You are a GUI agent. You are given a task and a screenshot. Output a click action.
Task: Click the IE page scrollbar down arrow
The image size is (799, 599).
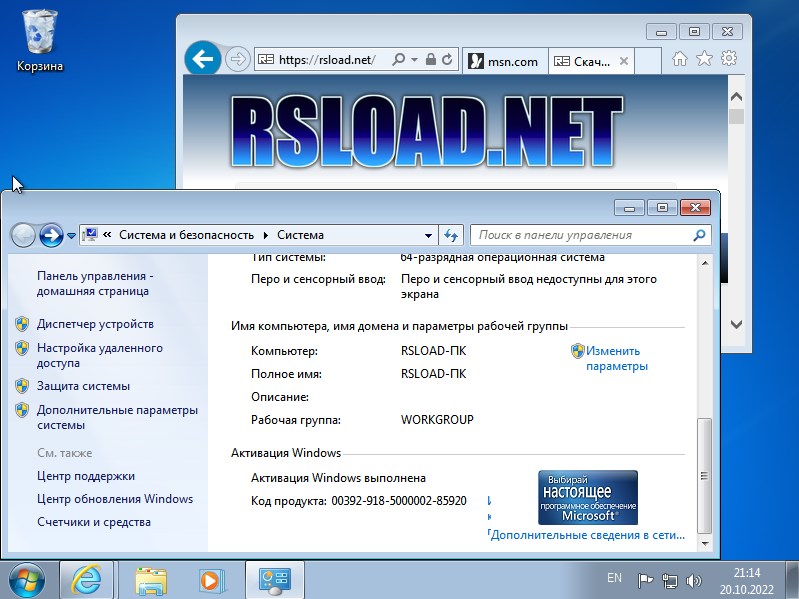[x=736, y=324]
